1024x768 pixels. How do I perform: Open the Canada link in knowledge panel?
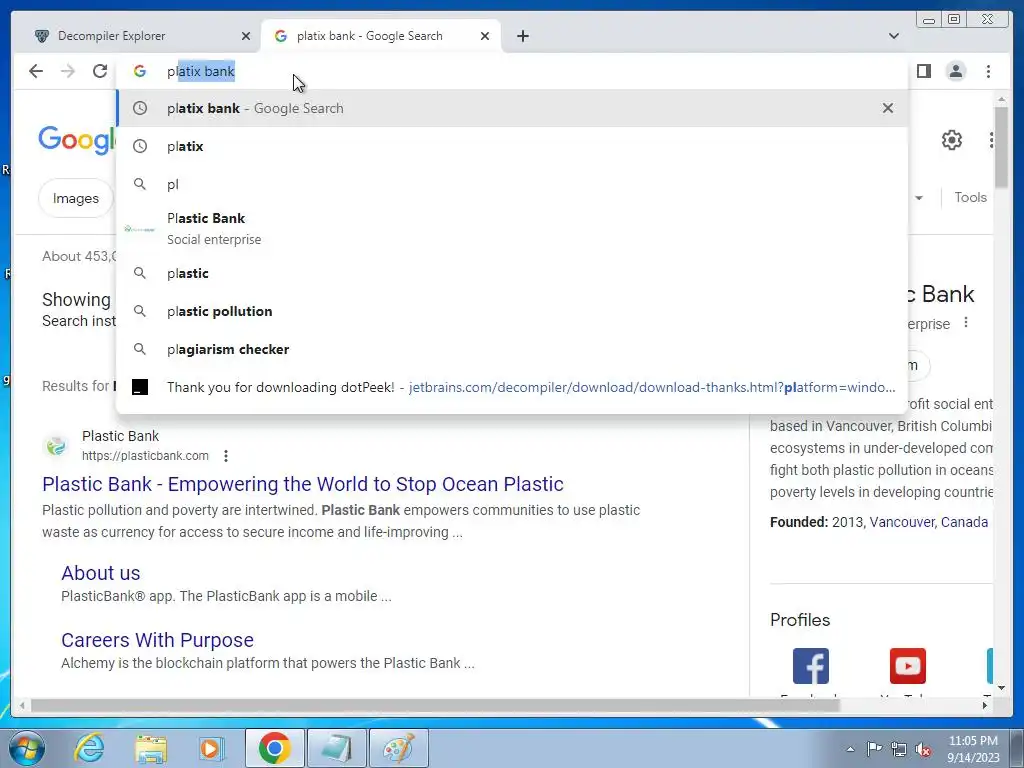pyautogui.click(x=964, y=522)
